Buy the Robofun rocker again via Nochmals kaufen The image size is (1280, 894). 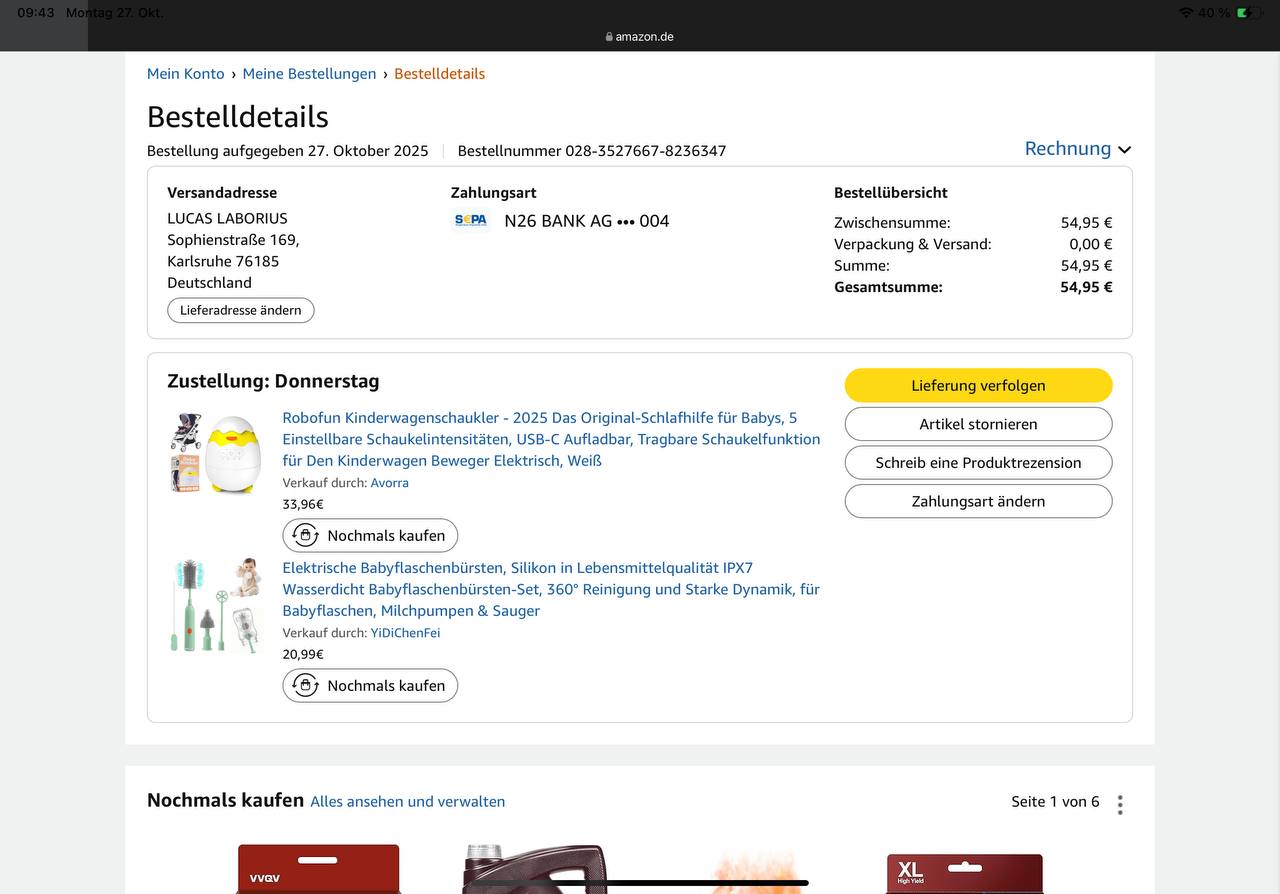(x=370, y=536)
